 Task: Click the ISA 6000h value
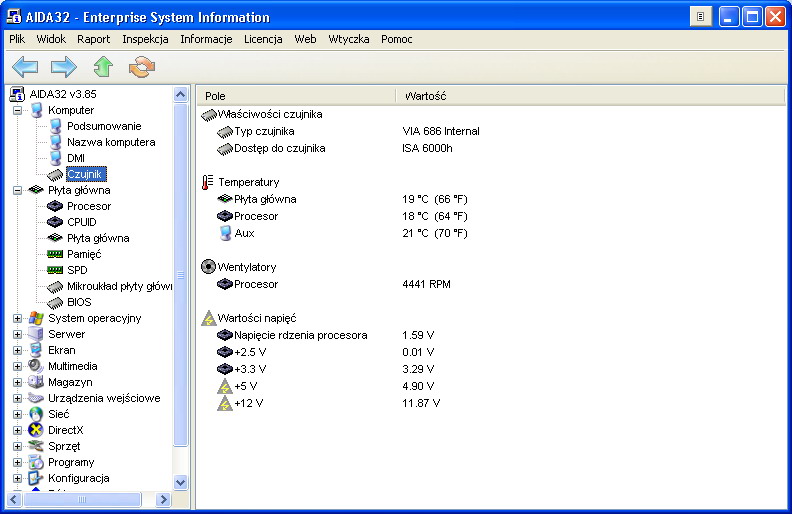pos(427,148)
